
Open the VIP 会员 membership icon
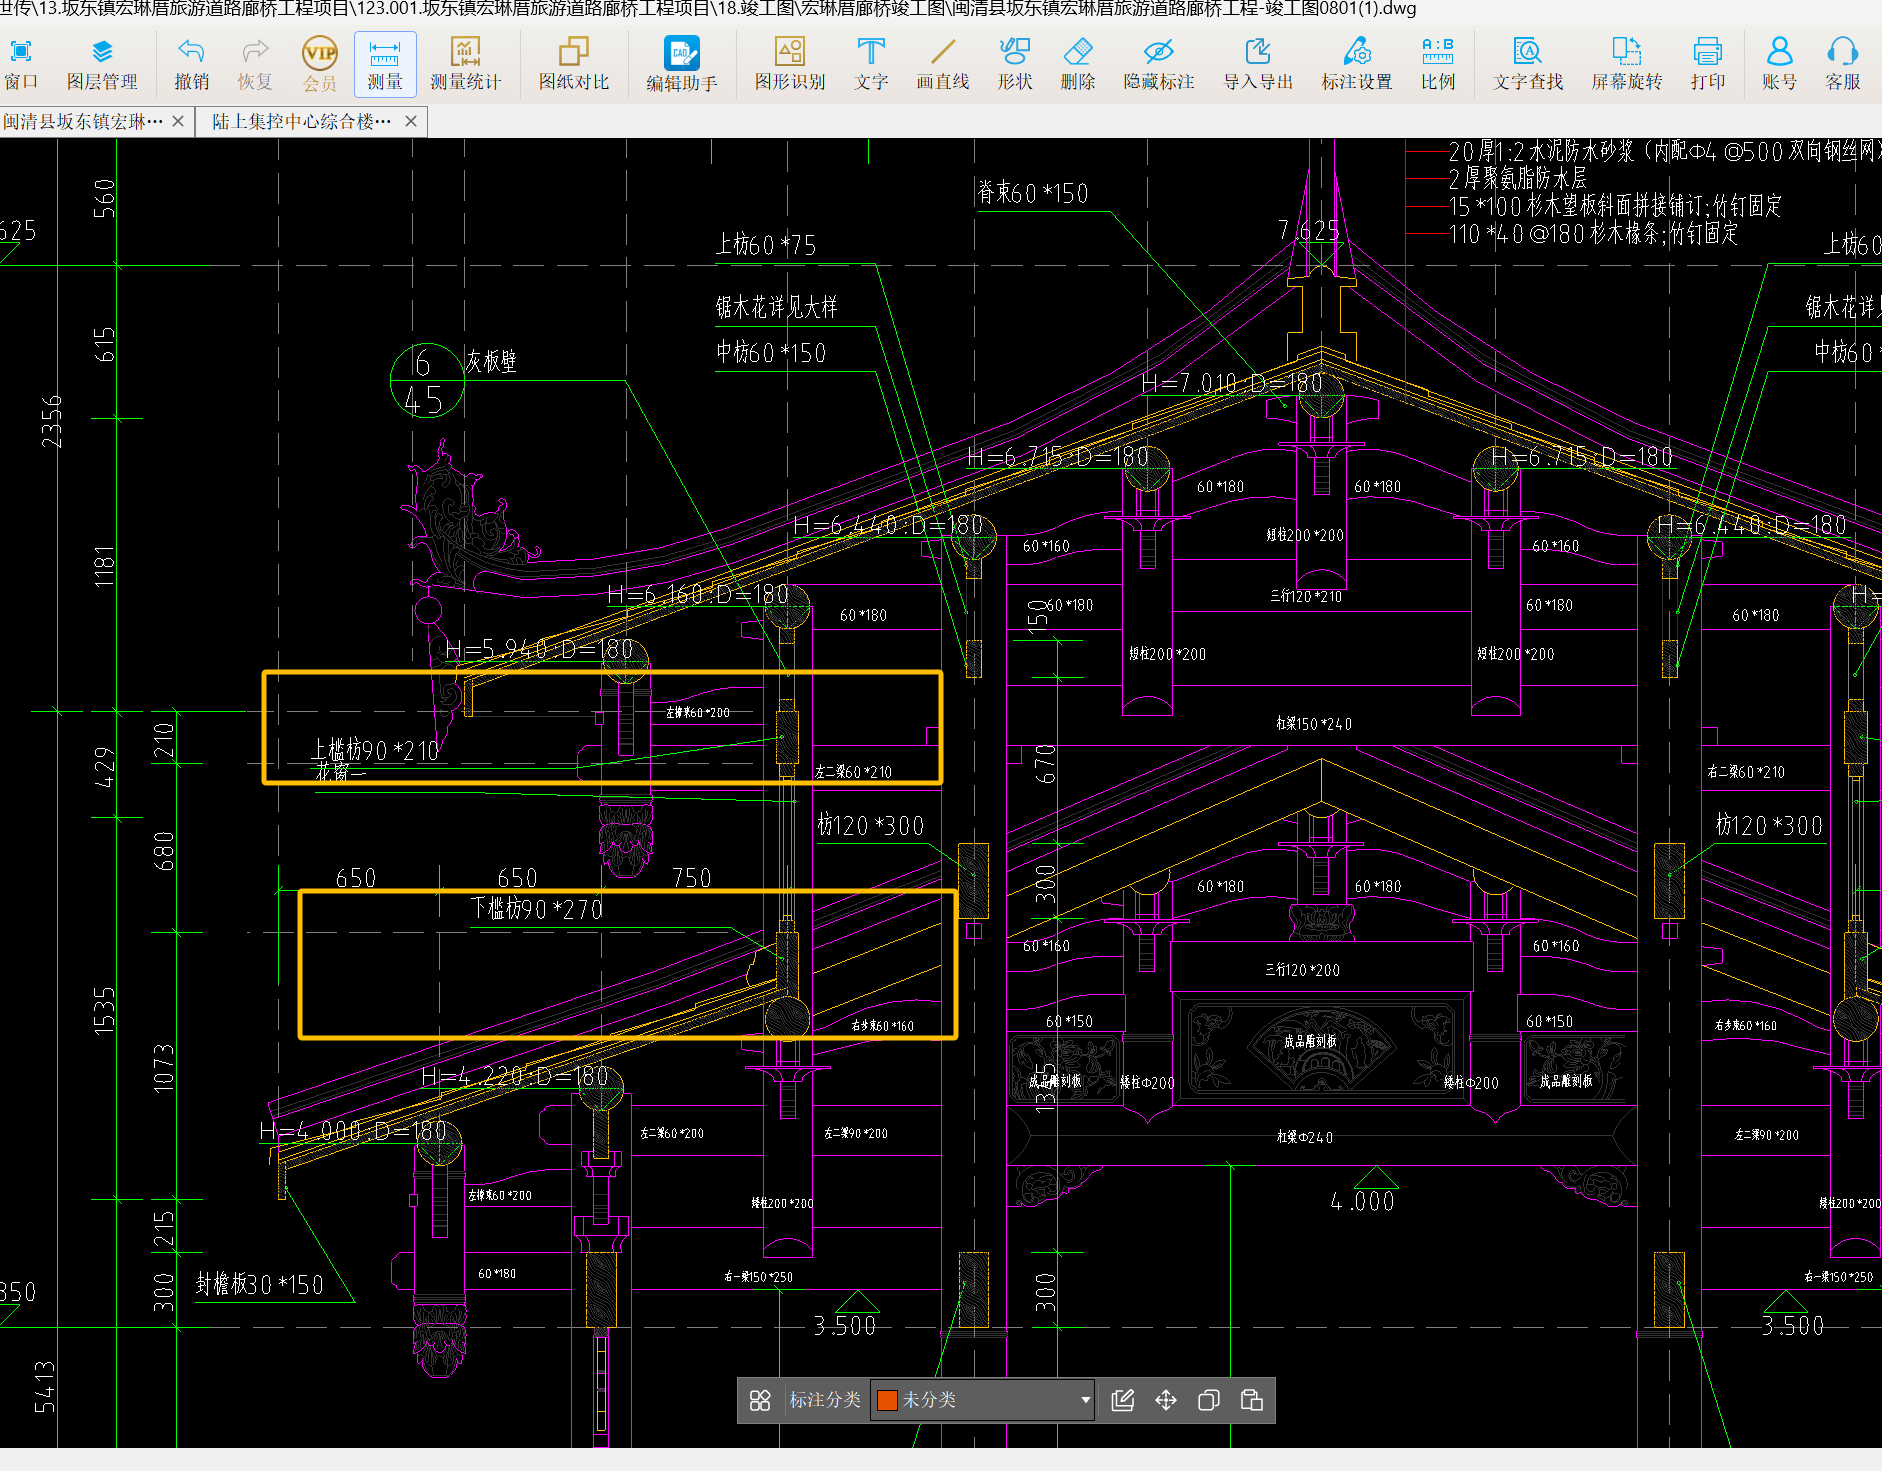tap(320, 64)
